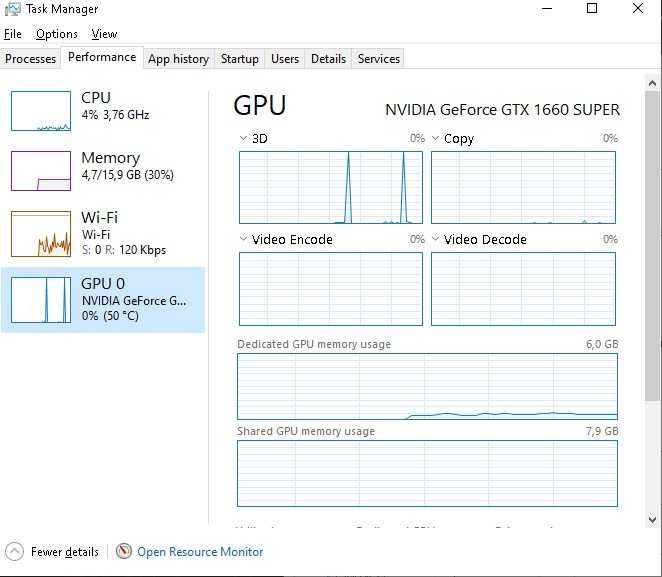Click the Task Manager title bar icon
Image resolution: width=662 pixels, height=577 pixels.
coord(13,9)
